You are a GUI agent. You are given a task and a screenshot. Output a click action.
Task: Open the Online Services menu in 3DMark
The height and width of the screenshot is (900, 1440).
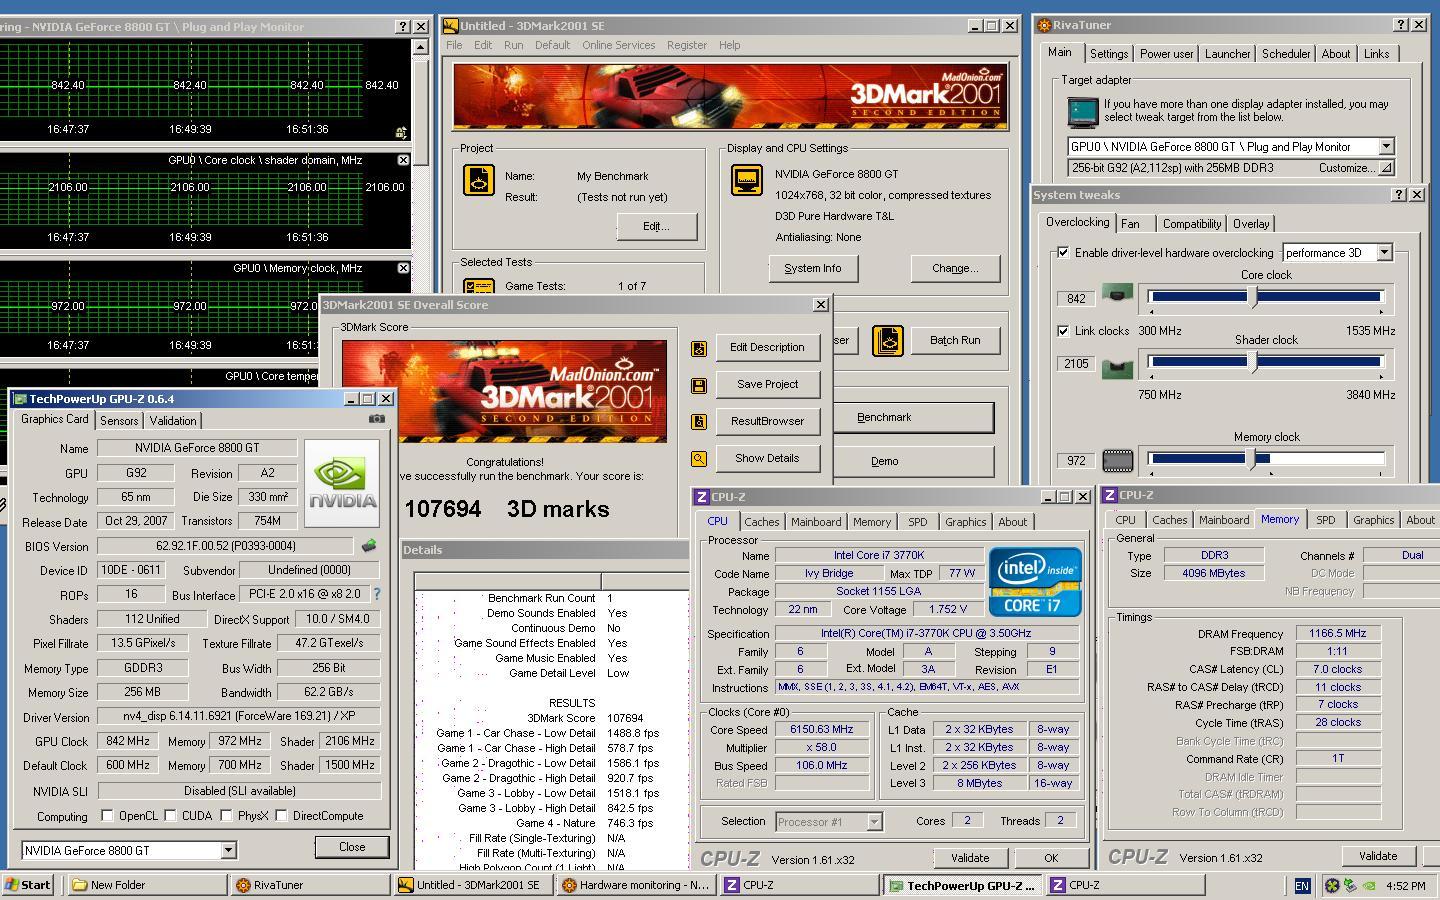619,45
